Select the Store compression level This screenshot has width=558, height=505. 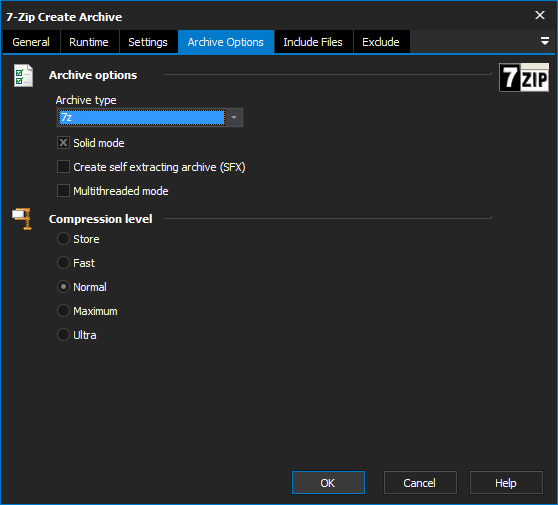point(63,239)
